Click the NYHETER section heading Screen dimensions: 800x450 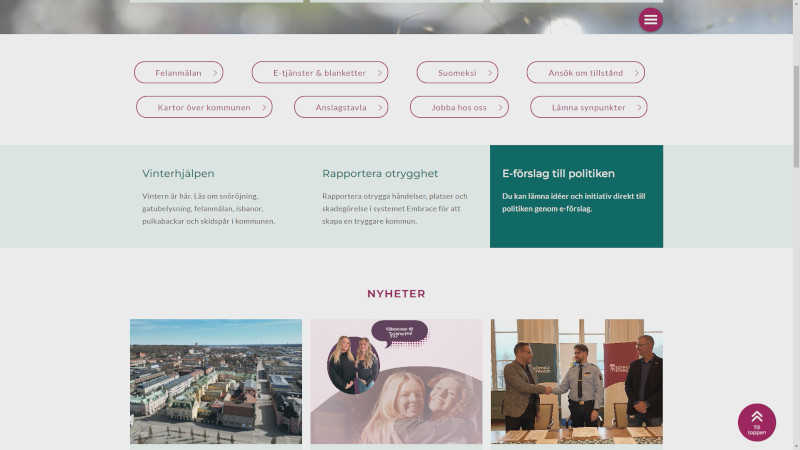396,294
